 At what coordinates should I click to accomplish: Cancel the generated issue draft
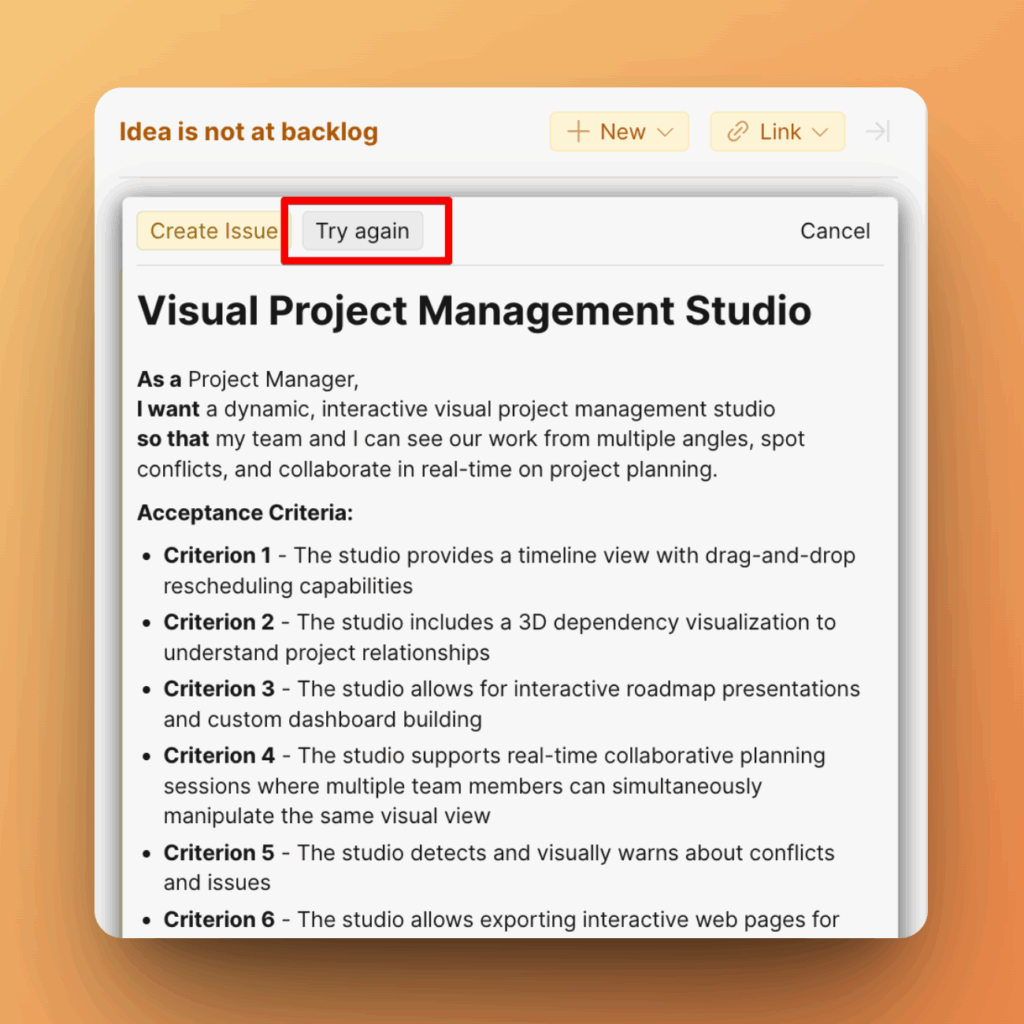[x=834, y=231]
